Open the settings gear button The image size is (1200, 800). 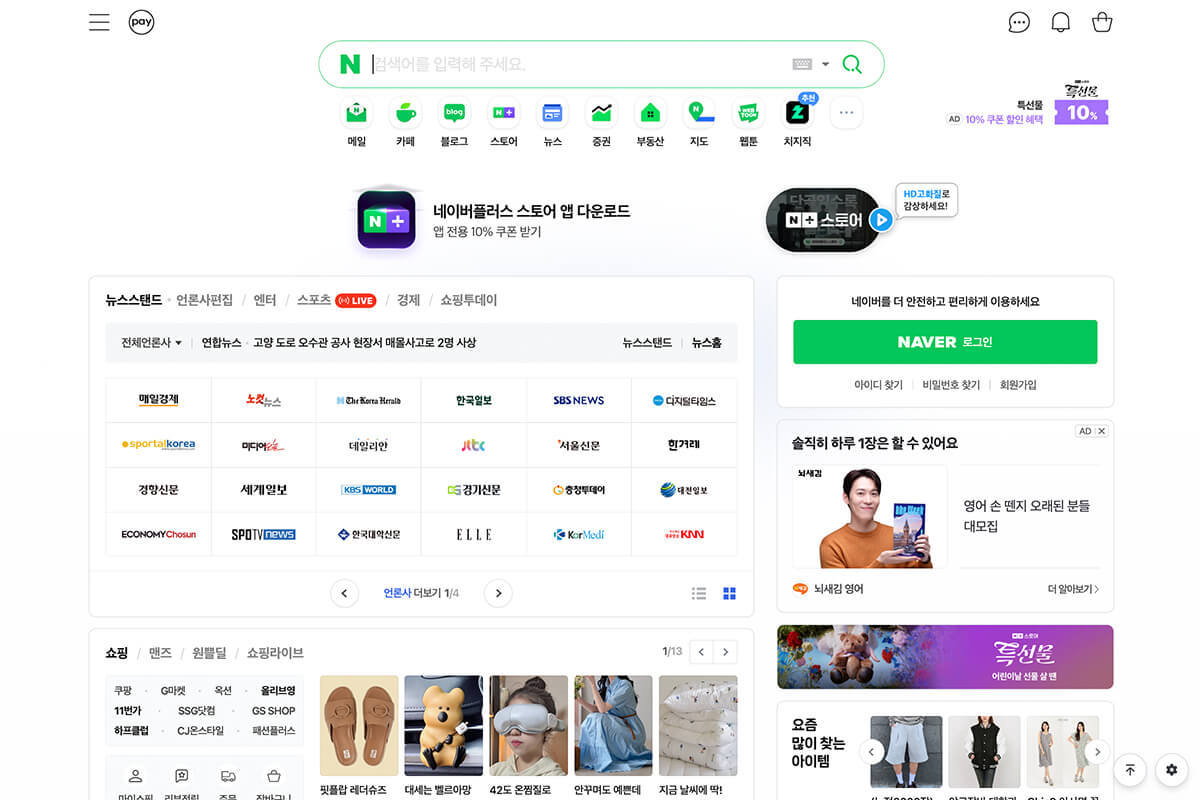point(1172,770)
